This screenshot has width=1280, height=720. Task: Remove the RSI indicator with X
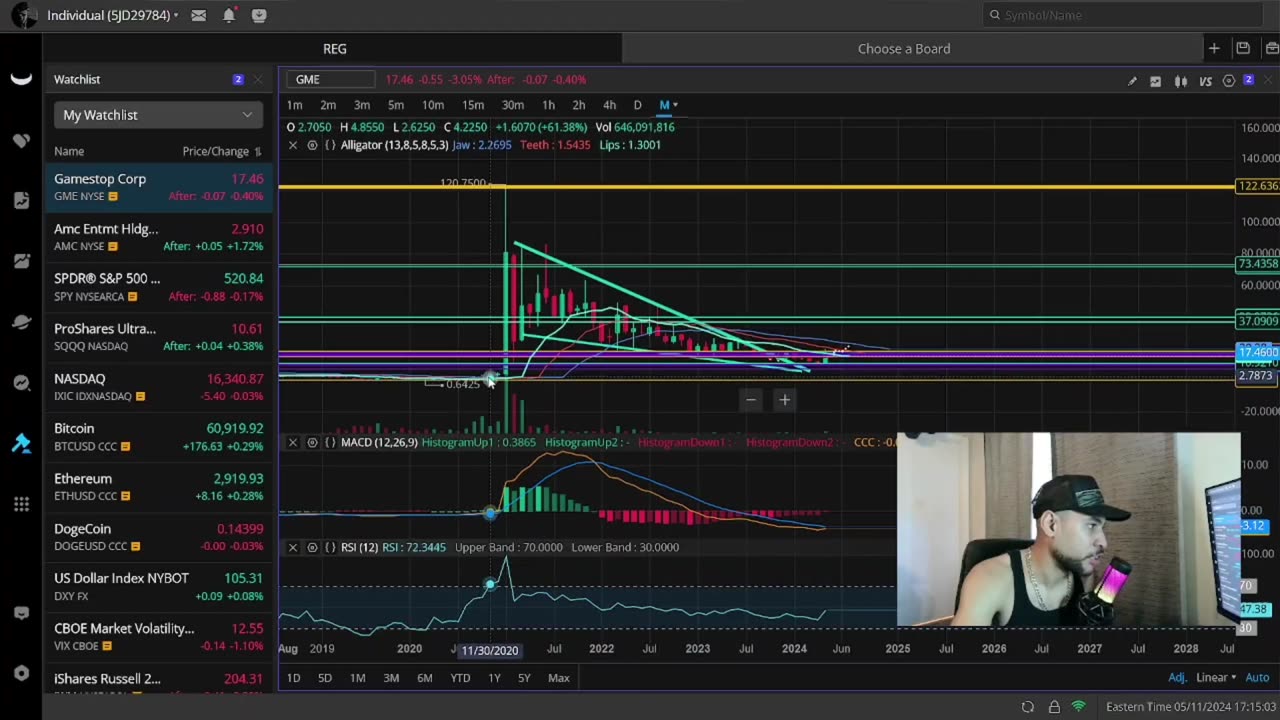pyautogui.click(x=292, y=547)
